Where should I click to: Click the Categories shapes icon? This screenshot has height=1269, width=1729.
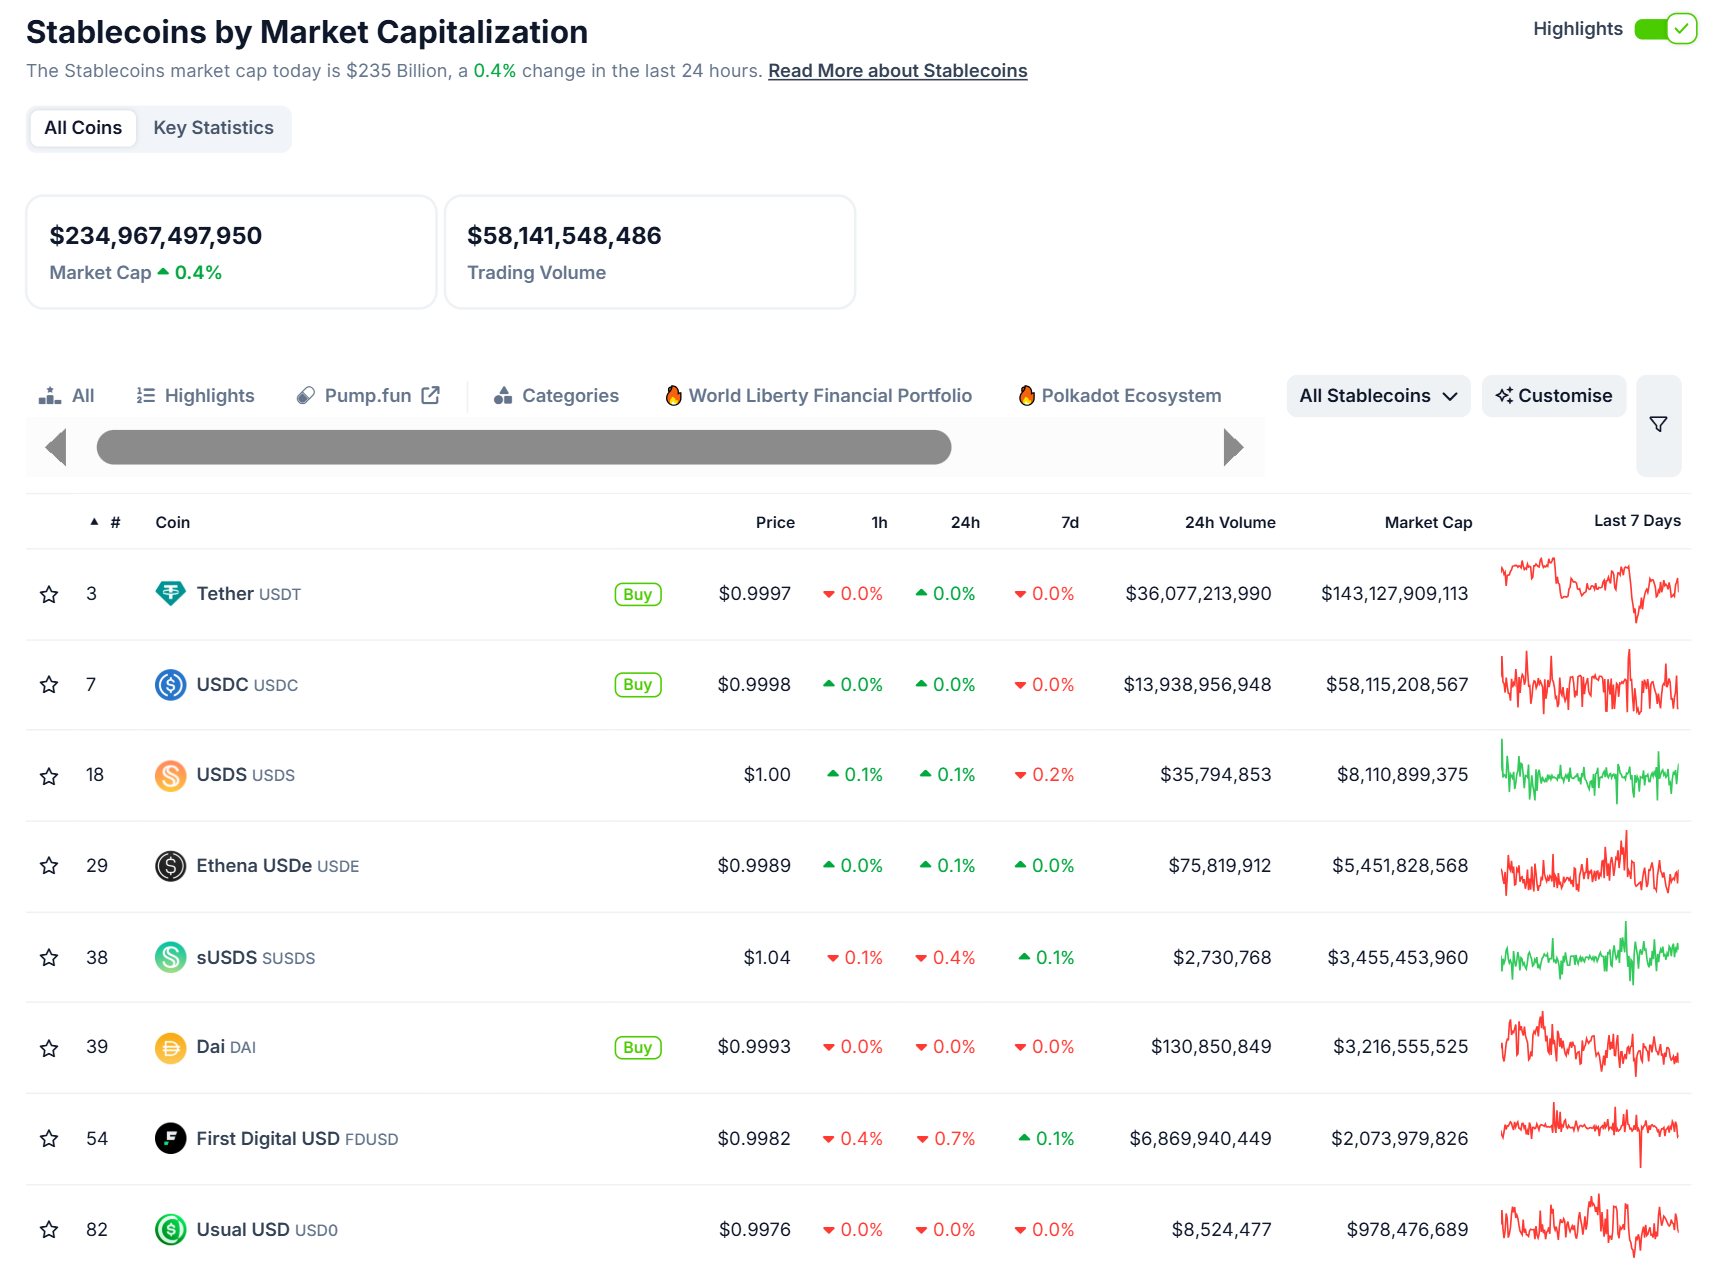503,396
